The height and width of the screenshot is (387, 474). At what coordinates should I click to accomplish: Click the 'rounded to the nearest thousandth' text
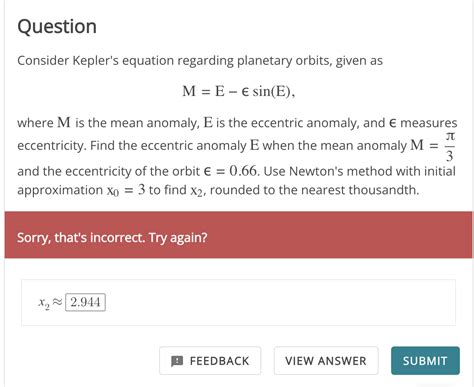pyautogui.click(x=314, y=190)
